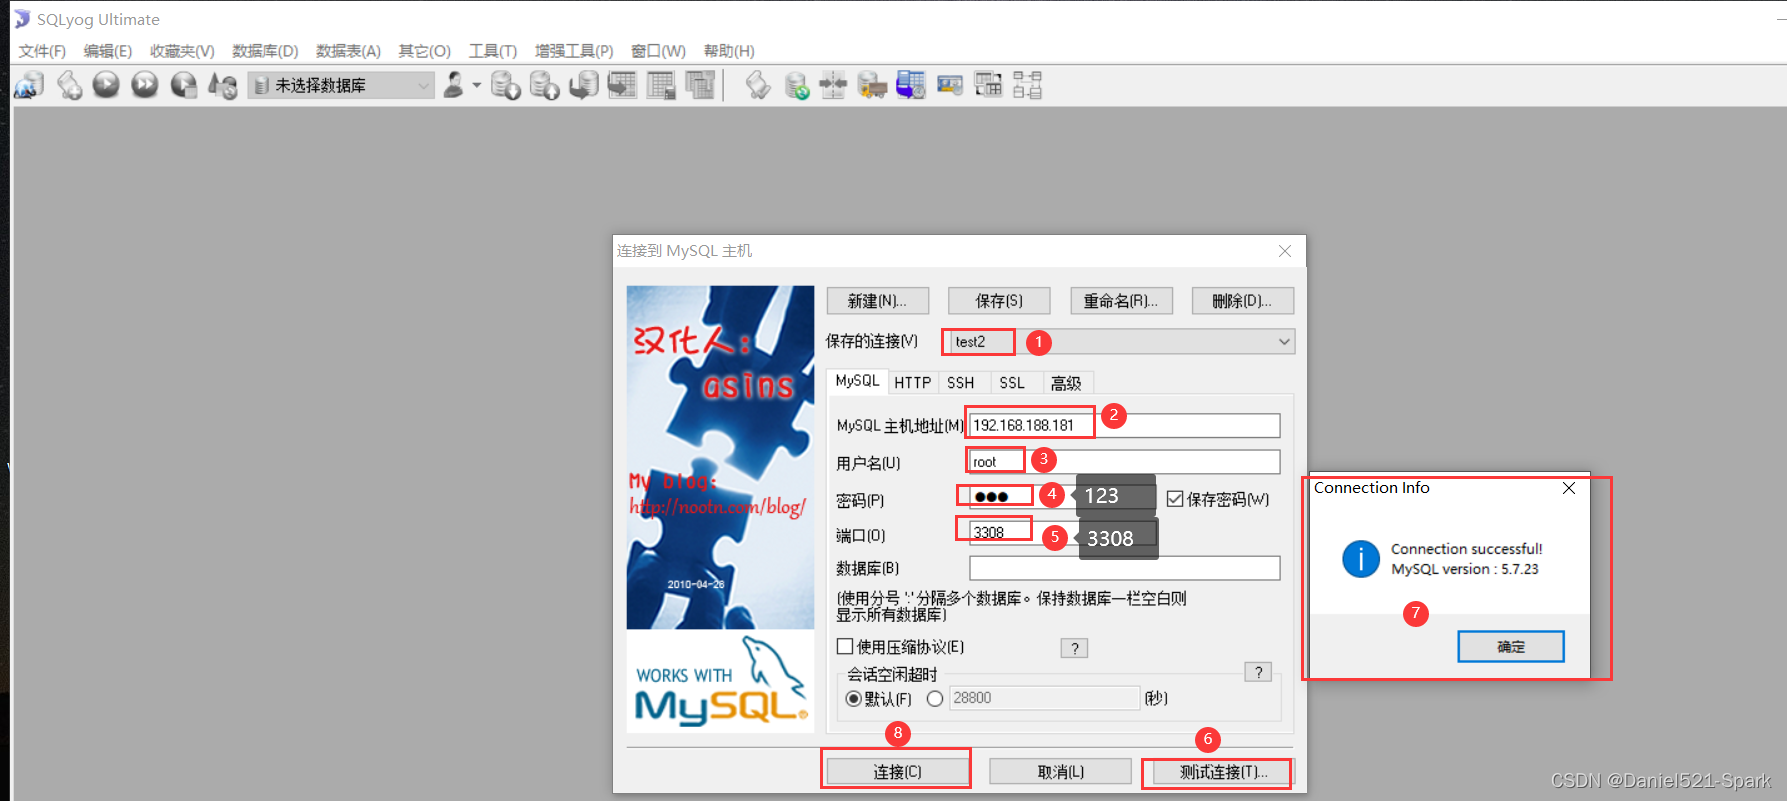
Task: Click the empty 数据库 field
Action: (1124, 568)
